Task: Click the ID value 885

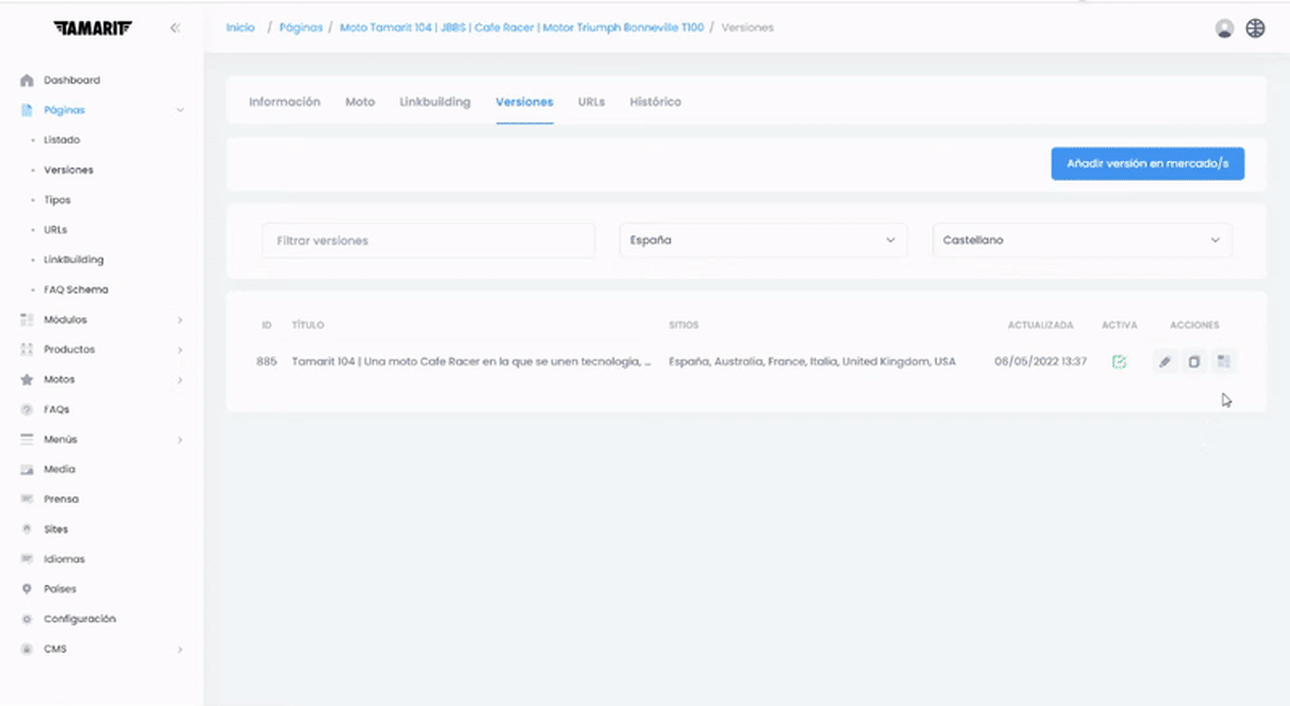Action: click(266, 362)
